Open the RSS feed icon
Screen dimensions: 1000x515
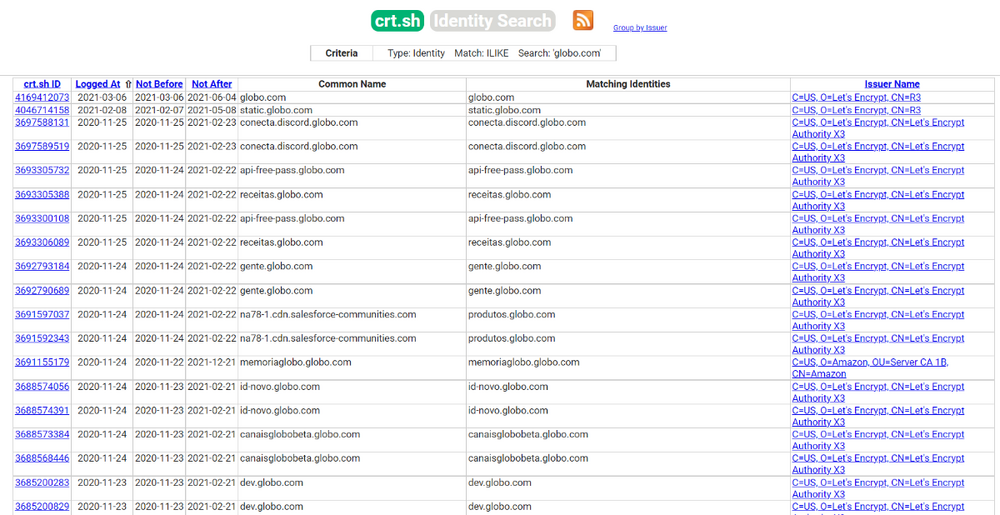[583, 20]
